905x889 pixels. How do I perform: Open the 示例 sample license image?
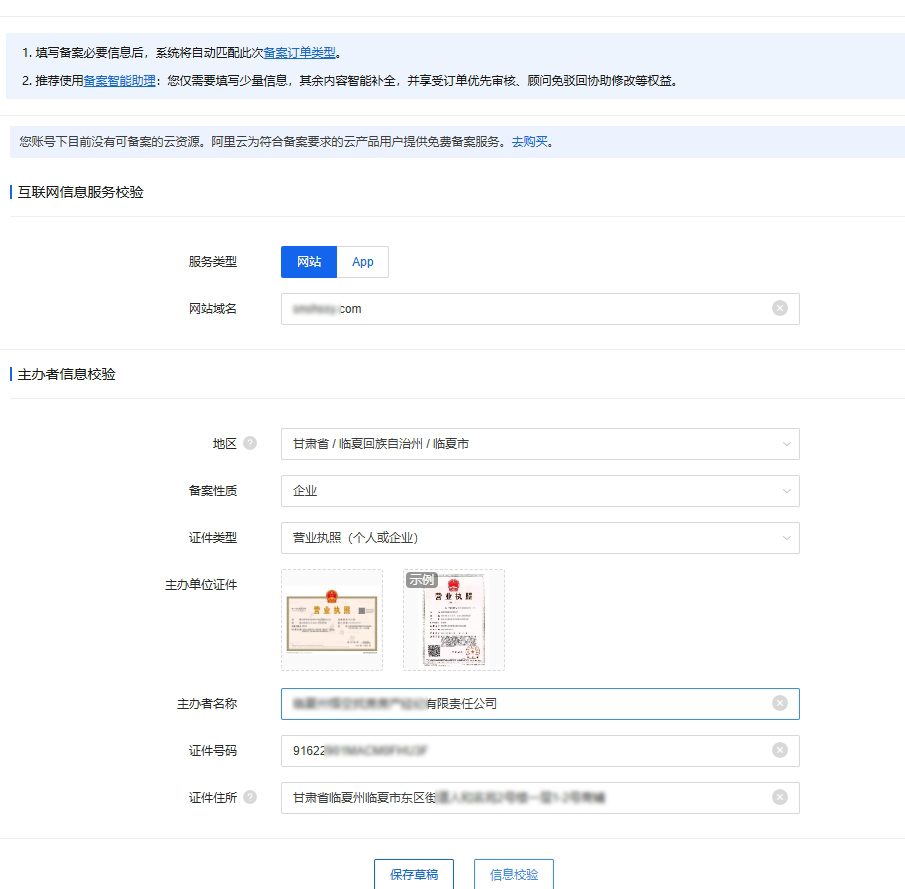454,620
